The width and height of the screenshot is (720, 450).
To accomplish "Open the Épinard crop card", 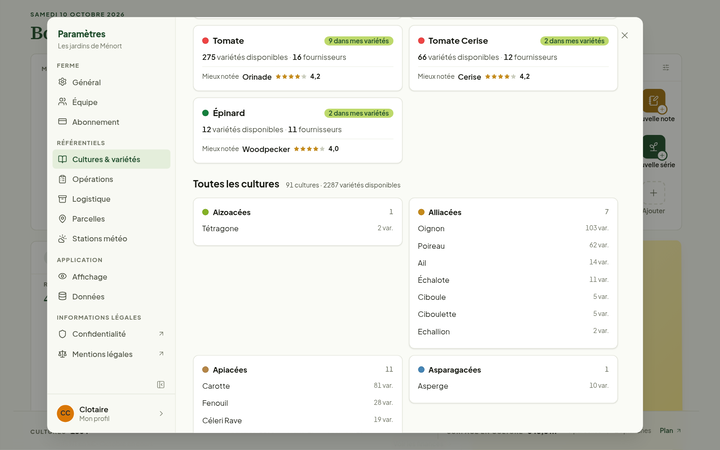I will point(298,130).
